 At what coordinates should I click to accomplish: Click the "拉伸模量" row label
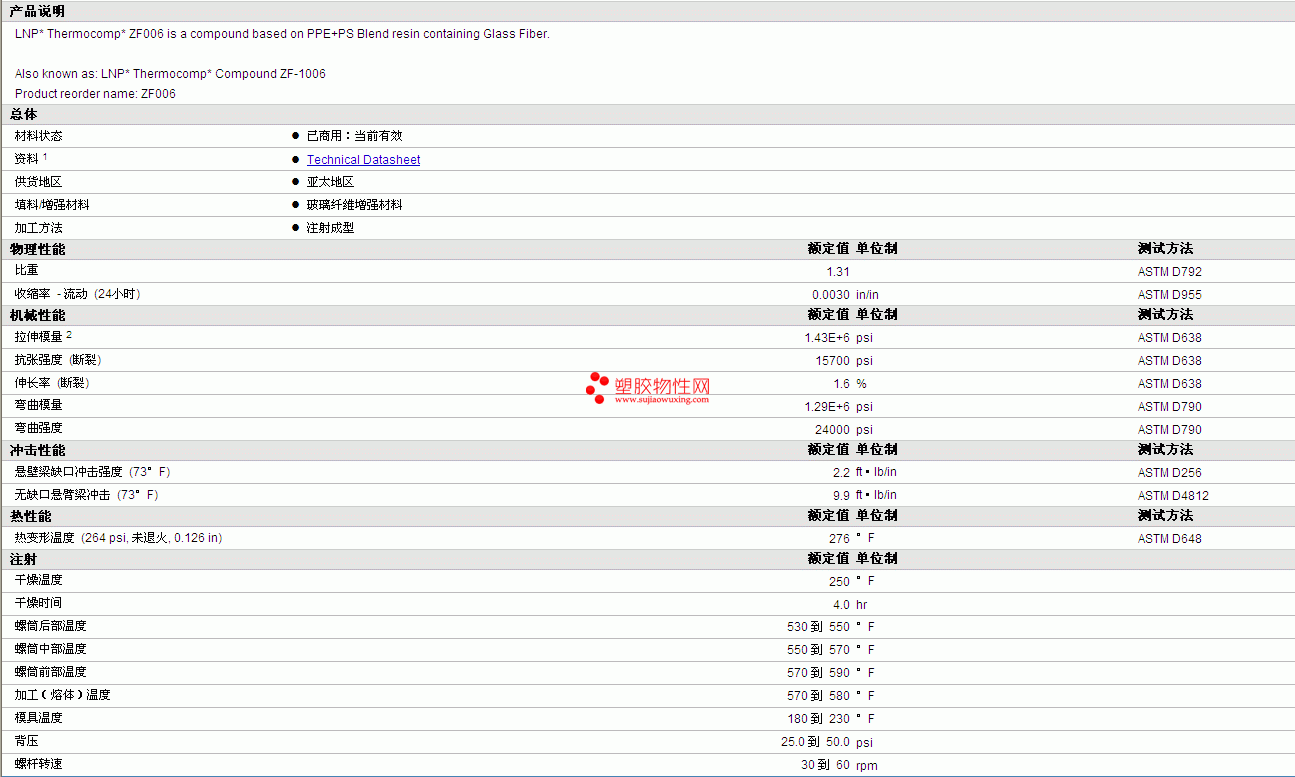(38, 337)
